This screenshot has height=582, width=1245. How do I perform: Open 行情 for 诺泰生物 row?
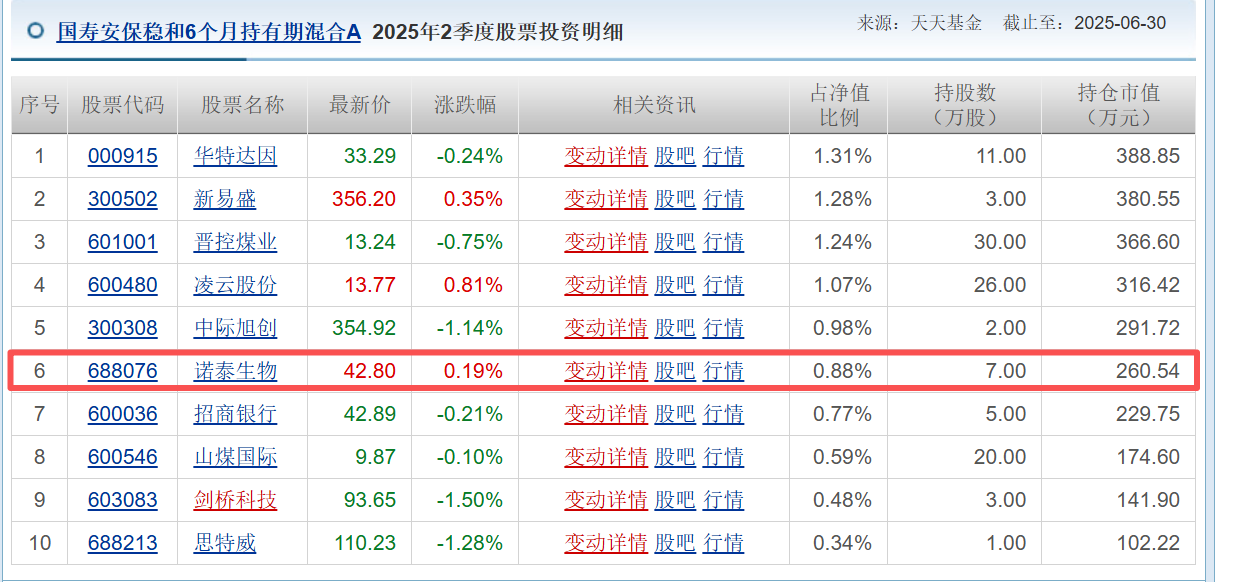(x=723, y=371)
